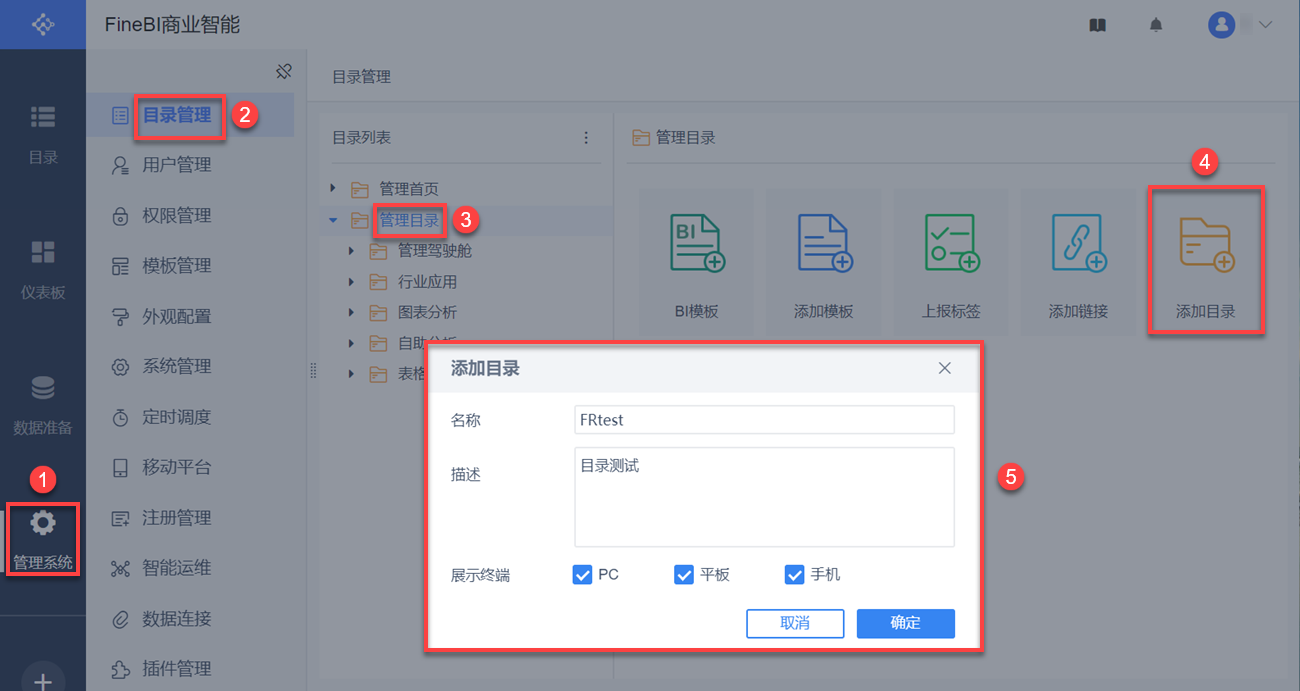Open the 管理系统 gear icon
This screenshot has height=691, width=1300.
[x=43, y=522]
